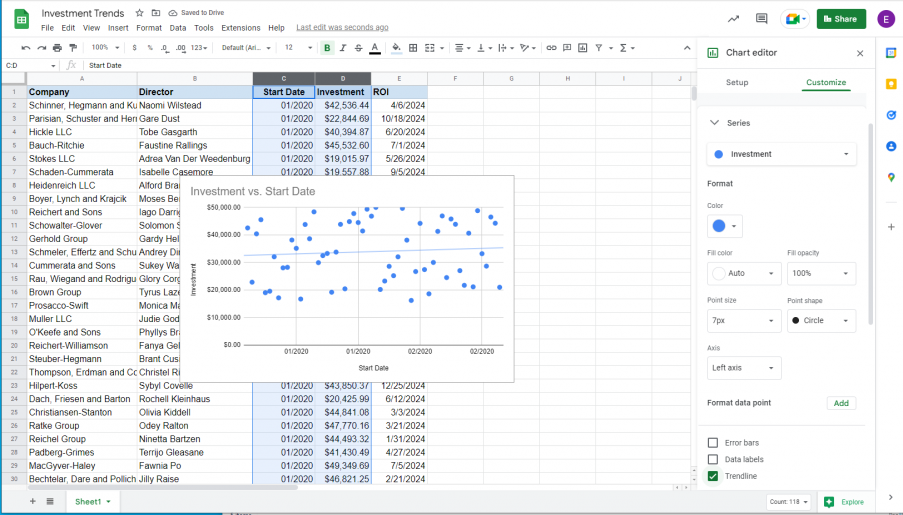Image resolution: width=903 pixels, height=515 pixels.
Task: Open Investment series selector dropdown
Action: click(781, 154)
